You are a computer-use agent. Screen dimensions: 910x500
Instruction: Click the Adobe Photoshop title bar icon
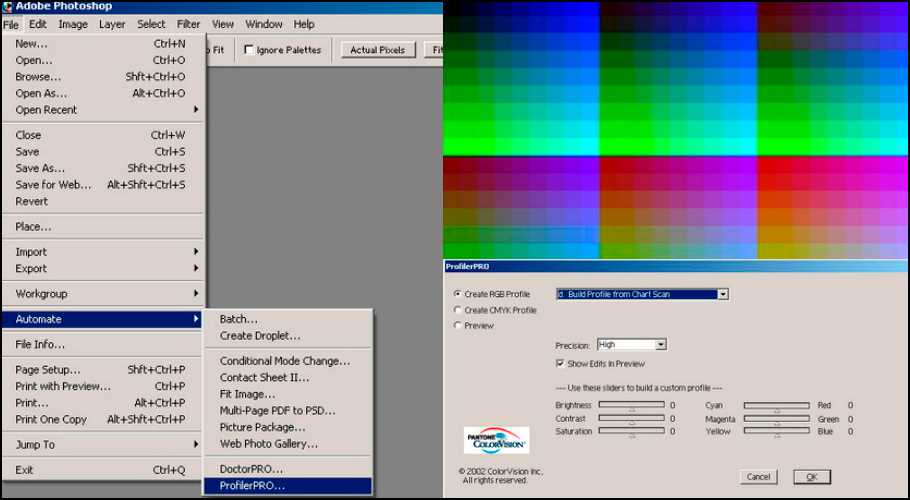[7, 7]
